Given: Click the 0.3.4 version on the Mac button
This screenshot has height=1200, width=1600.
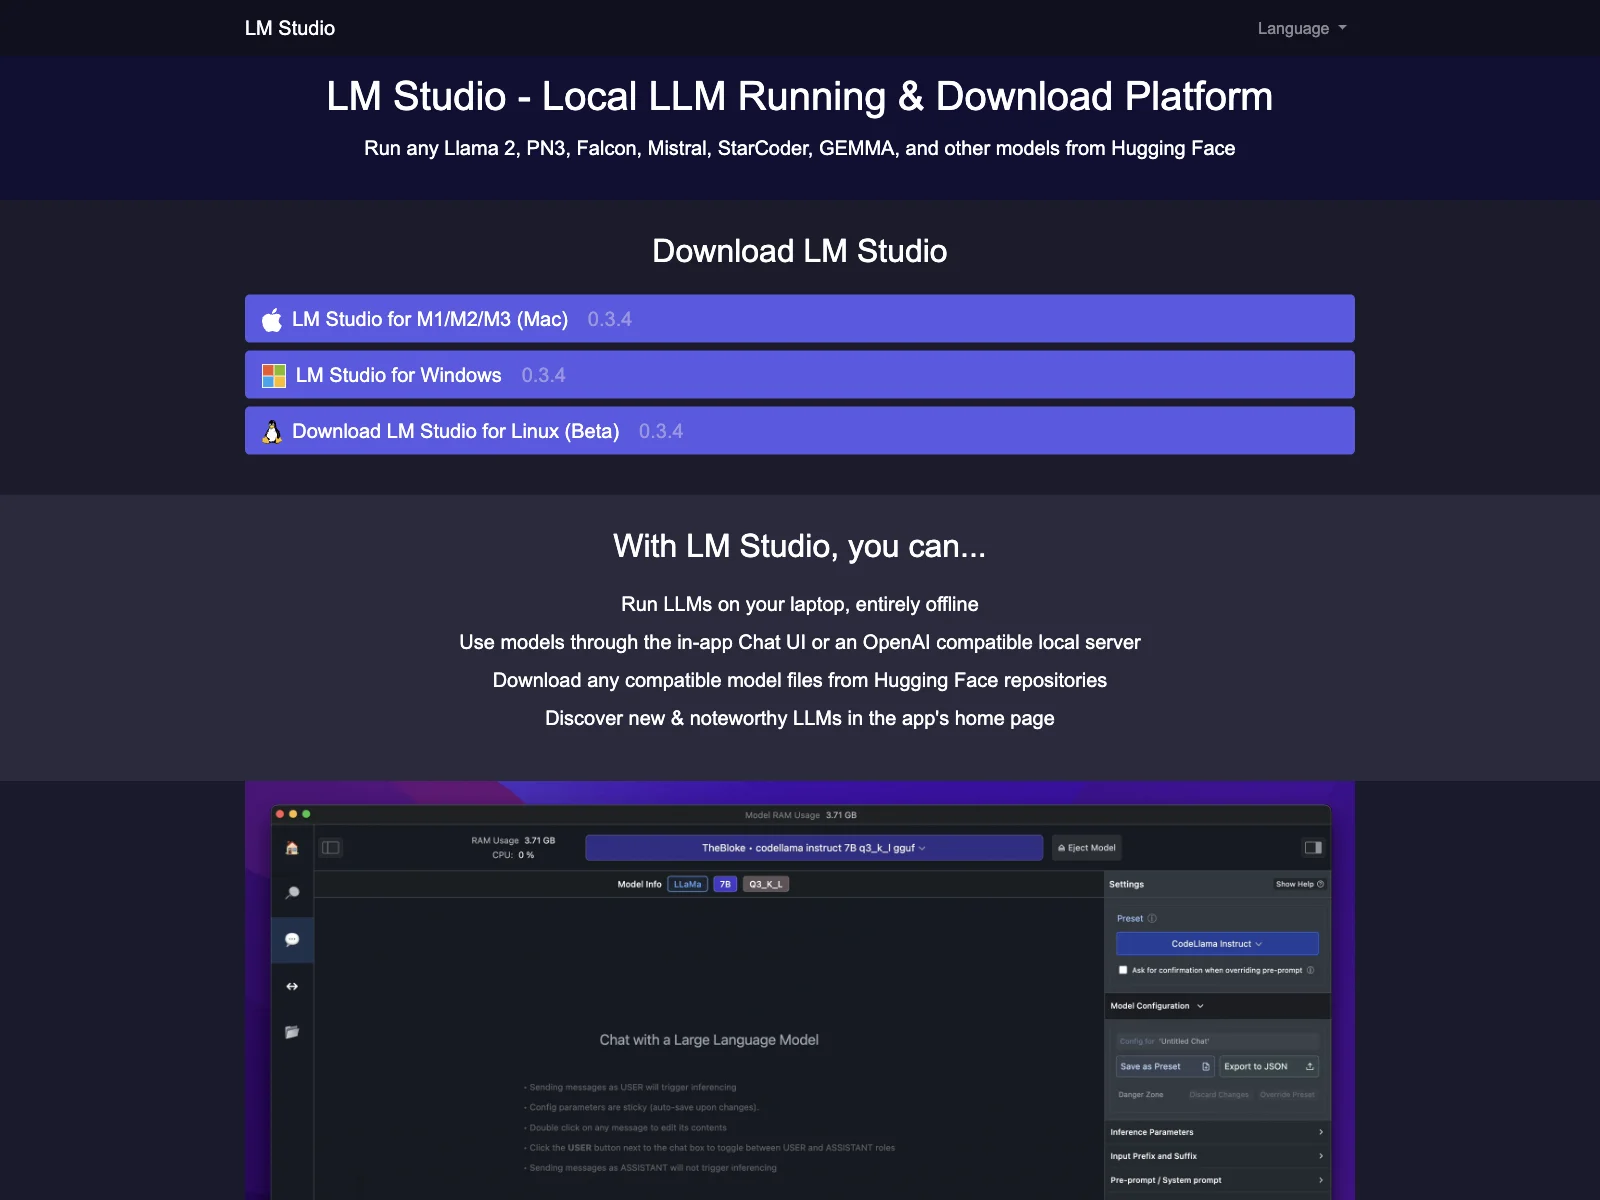Looking at the screenshot, I should pos(609,319).
